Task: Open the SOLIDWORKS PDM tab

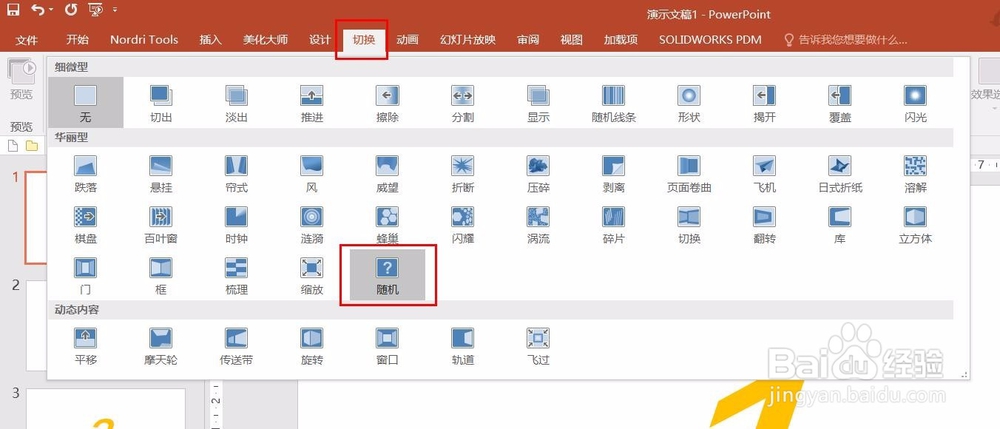Action: (x=710, y=40)
